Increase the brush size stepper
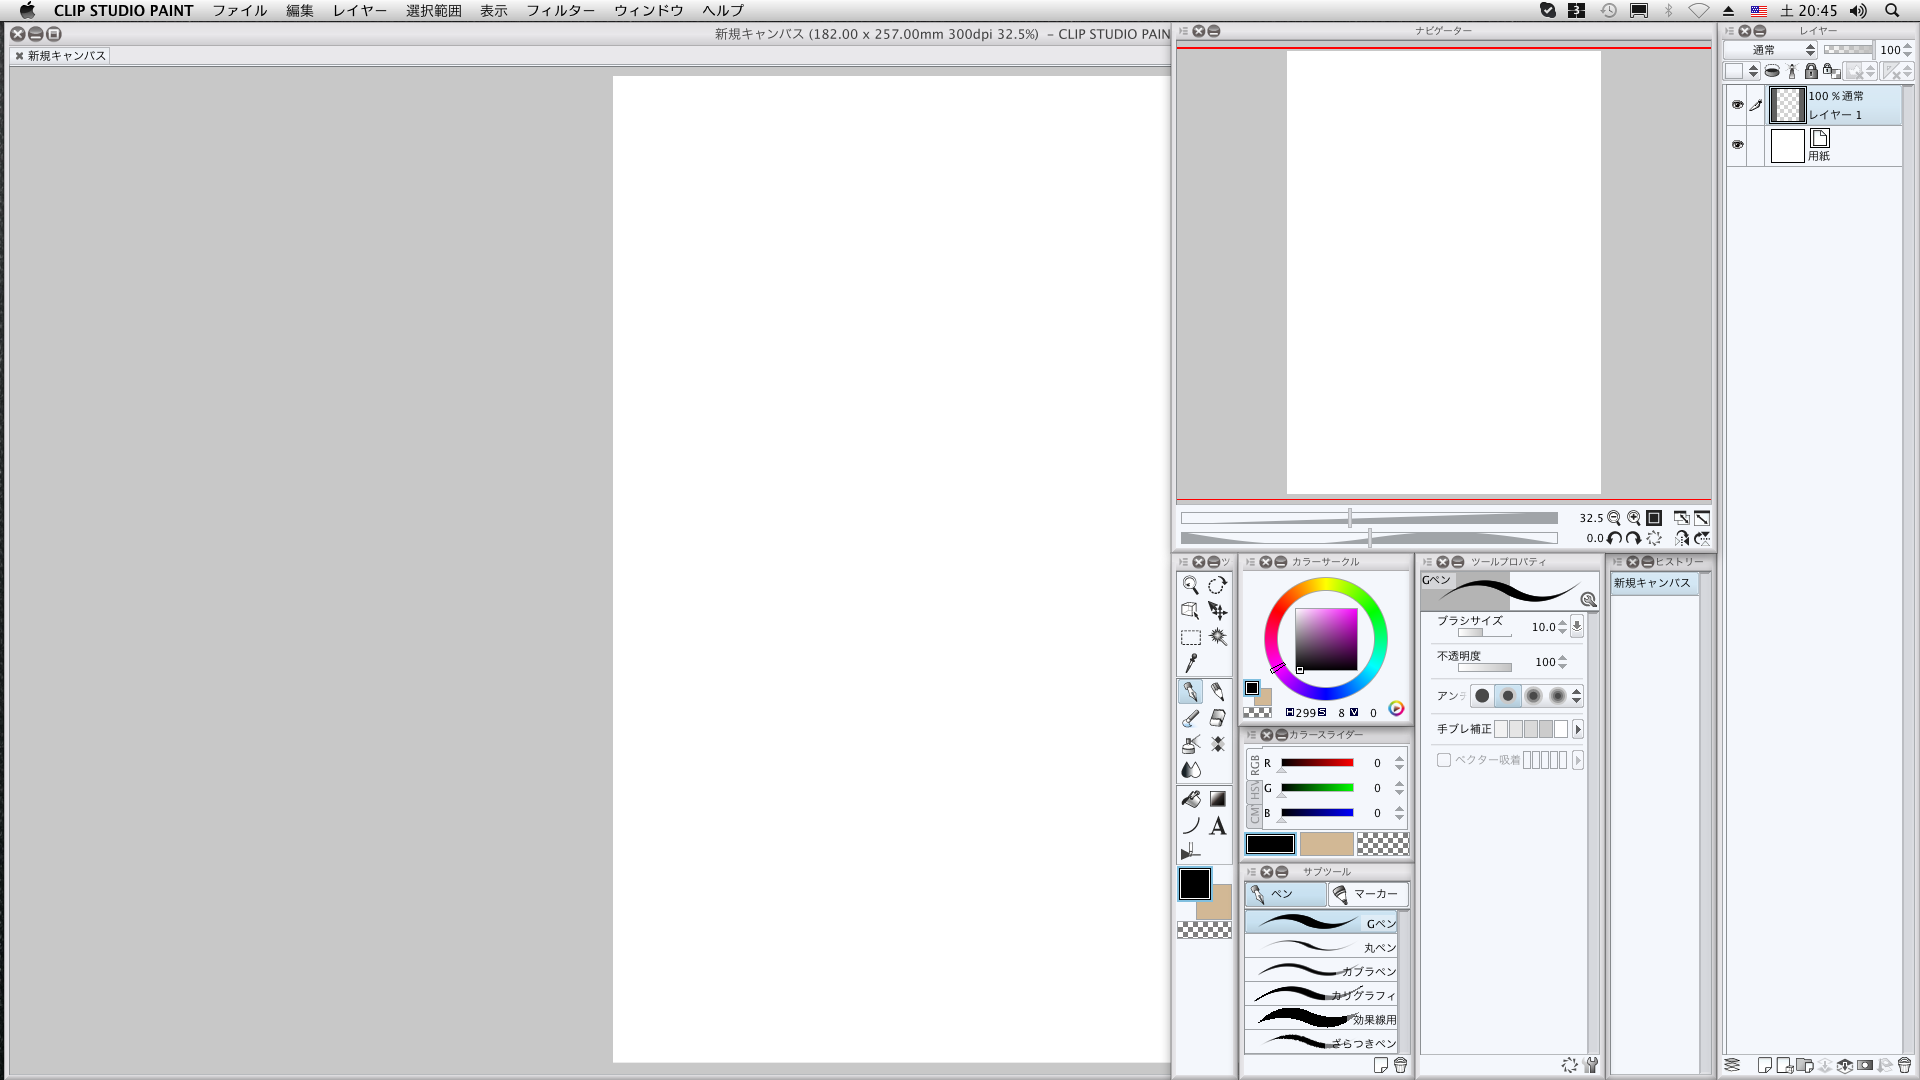 click(x=1563, y=623)
